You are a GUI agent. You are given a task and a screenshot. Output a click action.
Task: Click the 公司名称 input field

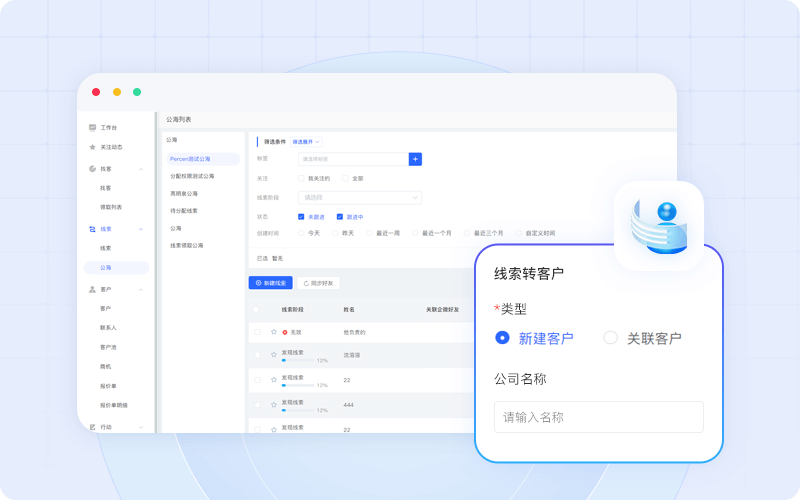pos(598,417)
